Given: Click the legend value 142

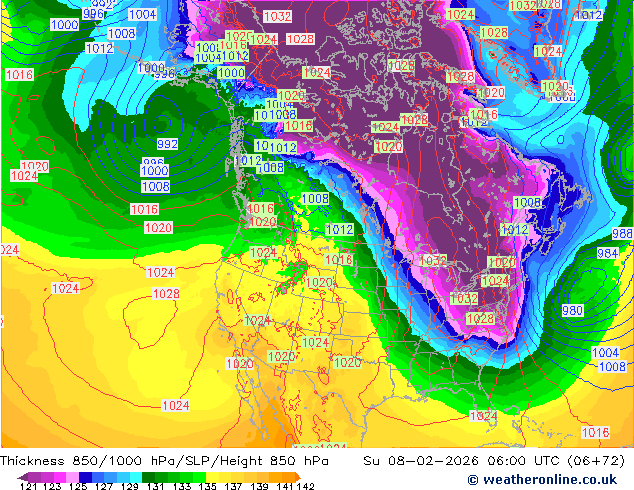Looking at the screenshot, I should 305,486.
